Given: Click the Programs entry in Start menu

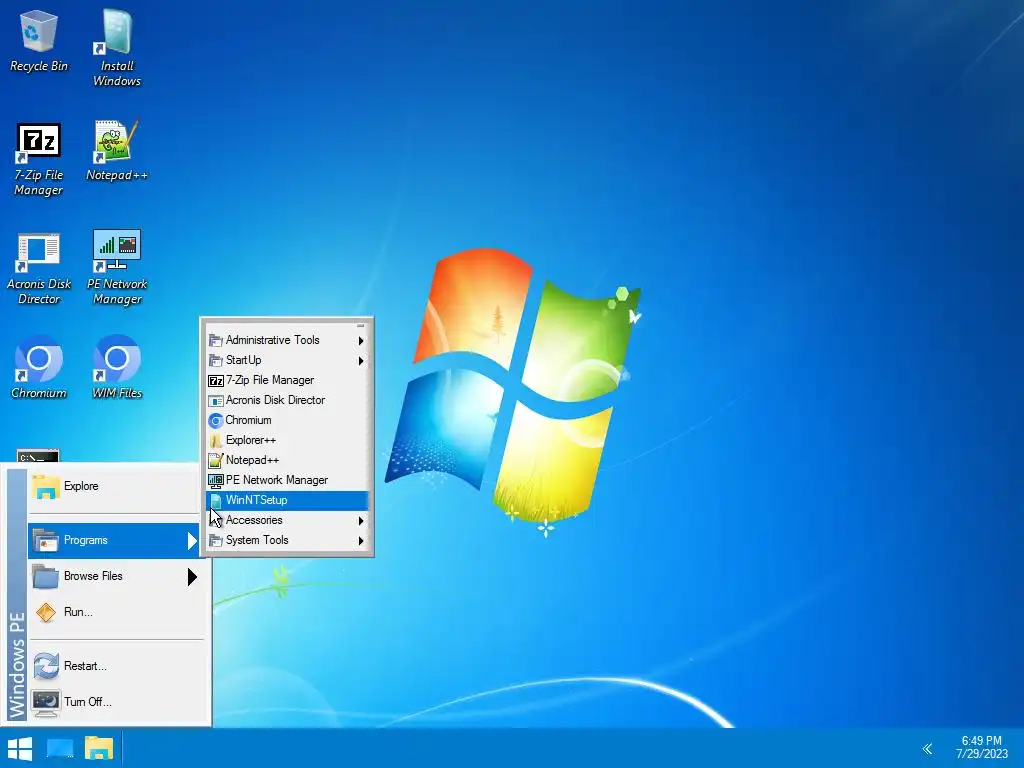Looking at the screenshot, I should pos(114,540).
